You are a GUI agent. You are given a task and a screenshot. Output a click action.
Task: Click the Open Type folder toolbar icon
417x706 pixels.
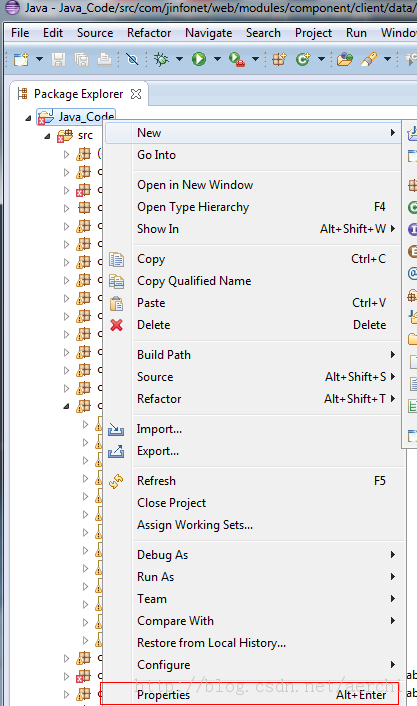pos(344,59)
